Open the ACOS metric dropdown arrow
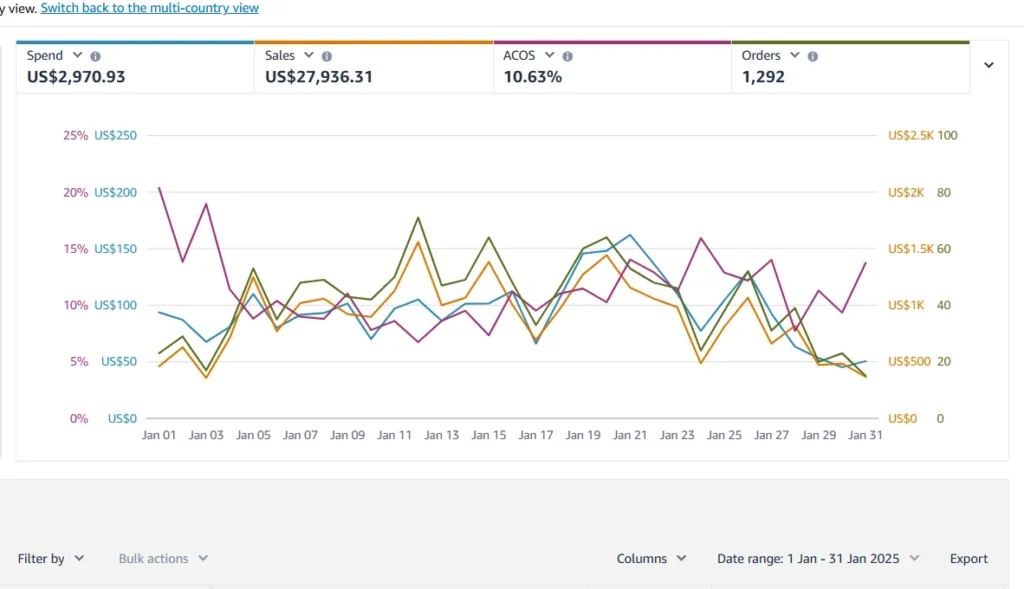Viewport: 1024px width, 589px height. (549, 56)
